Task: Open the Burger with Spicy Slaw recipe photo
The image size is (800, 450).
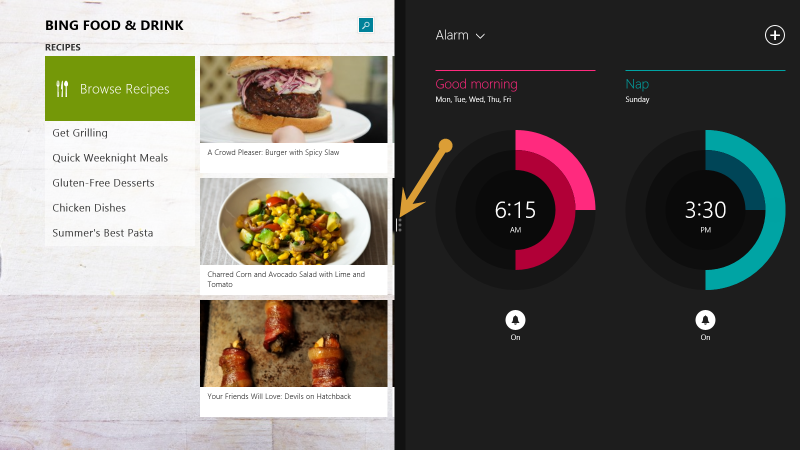Action: [294, 99]
